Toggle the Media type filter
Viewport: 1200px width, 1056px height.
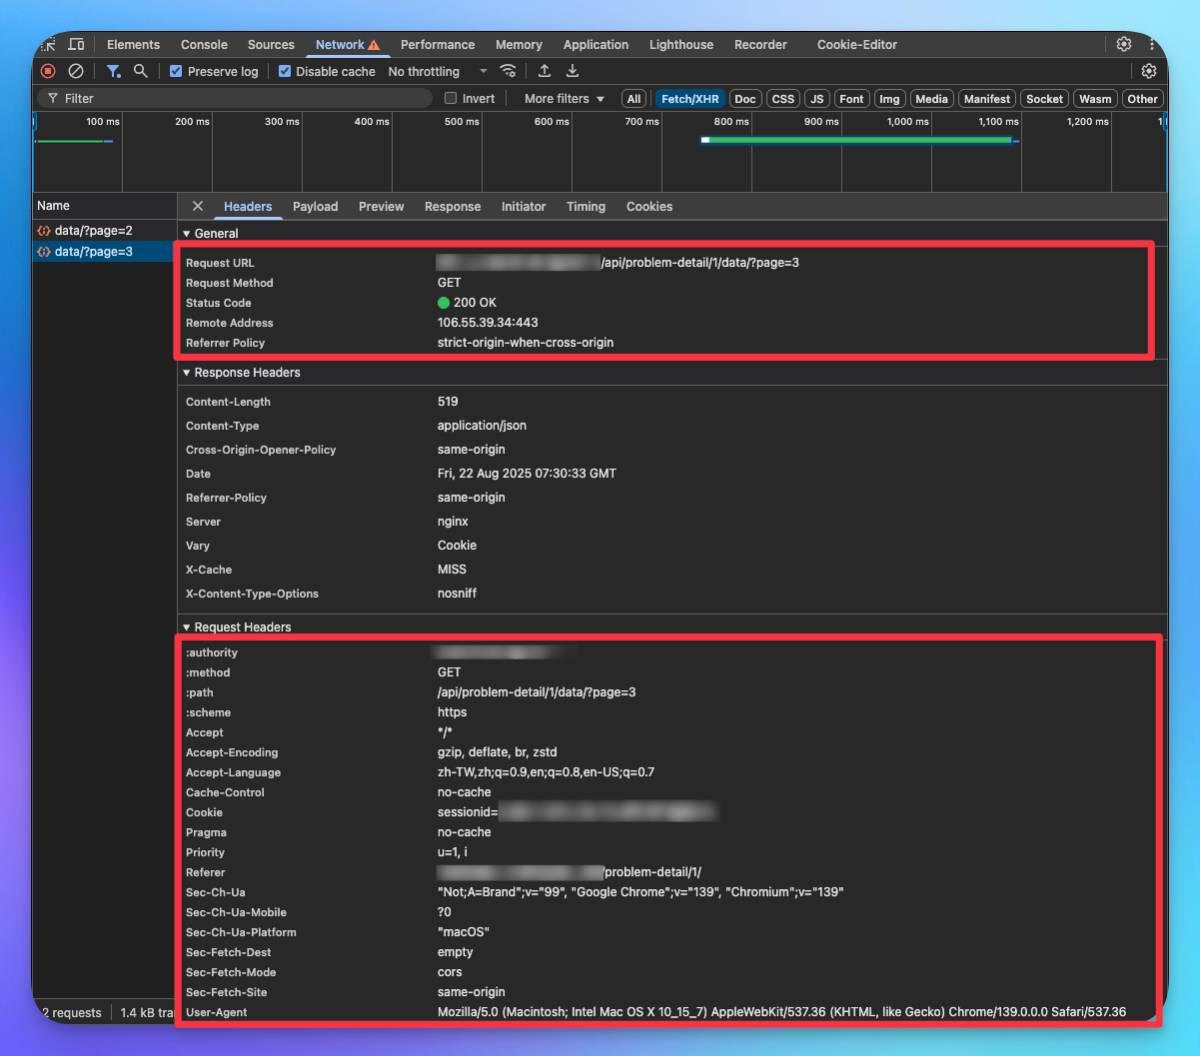[931, 98]
